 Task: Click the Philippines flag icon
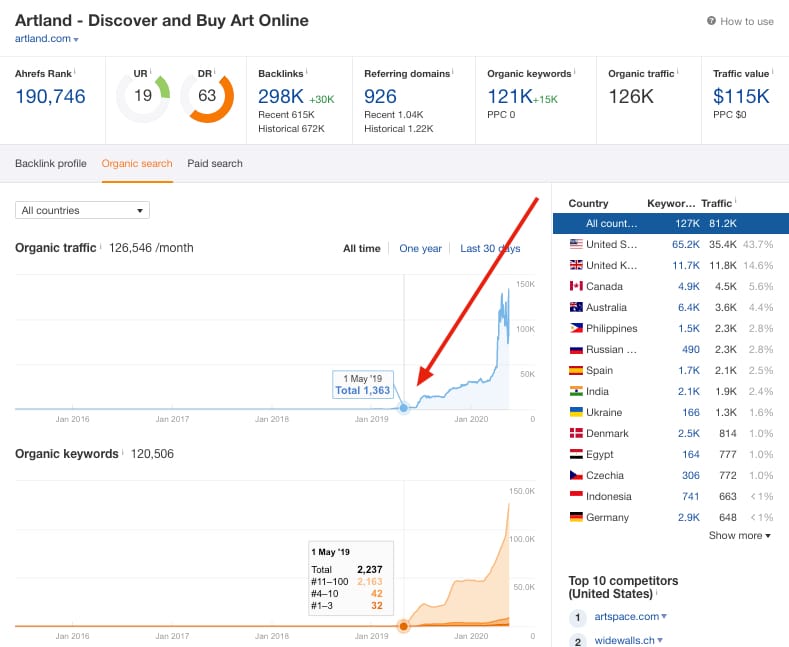[576, 328]
